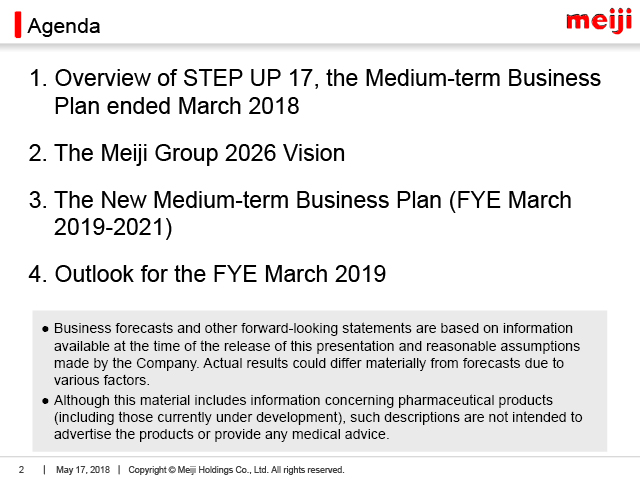Click the red meiji logo

click(x=600, y=21)
